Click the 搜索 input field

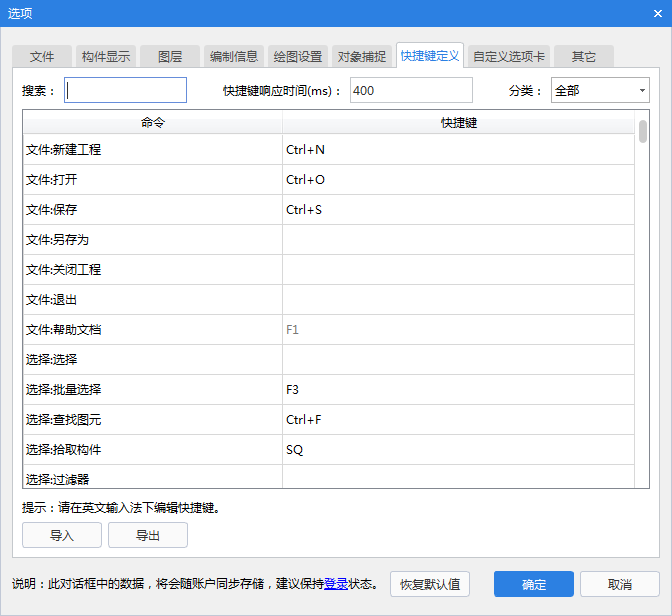click(126, 91)
